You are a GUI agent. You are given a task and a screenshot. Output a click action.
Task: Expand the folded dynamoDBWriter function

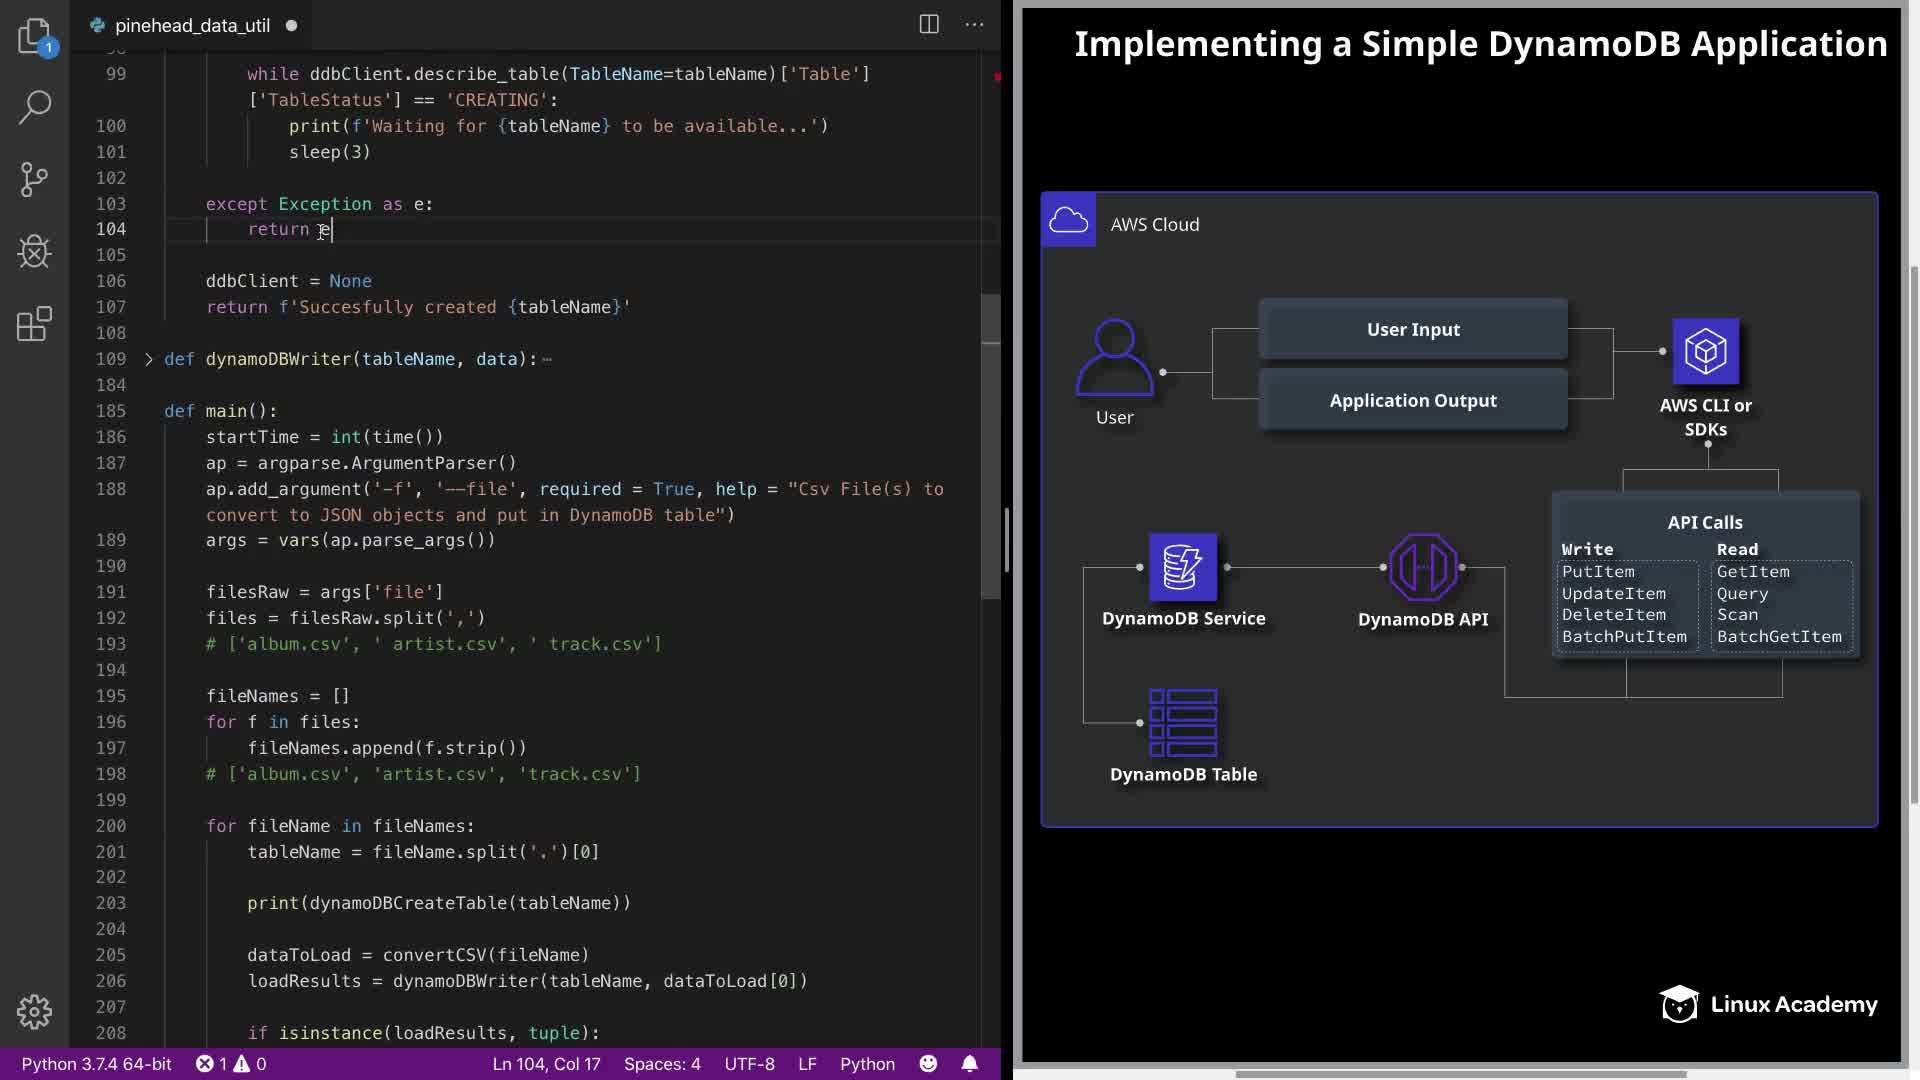click(149, 359)
